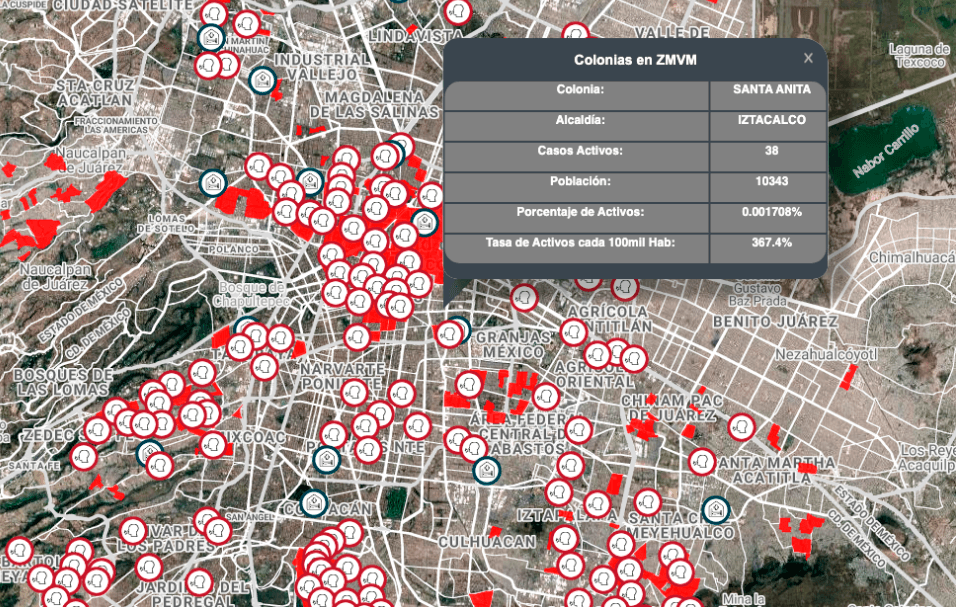Select teal house marker between Narvarte and Coyoacán
The width and height of the screenshot is (956, 607).
pos(327,460)
